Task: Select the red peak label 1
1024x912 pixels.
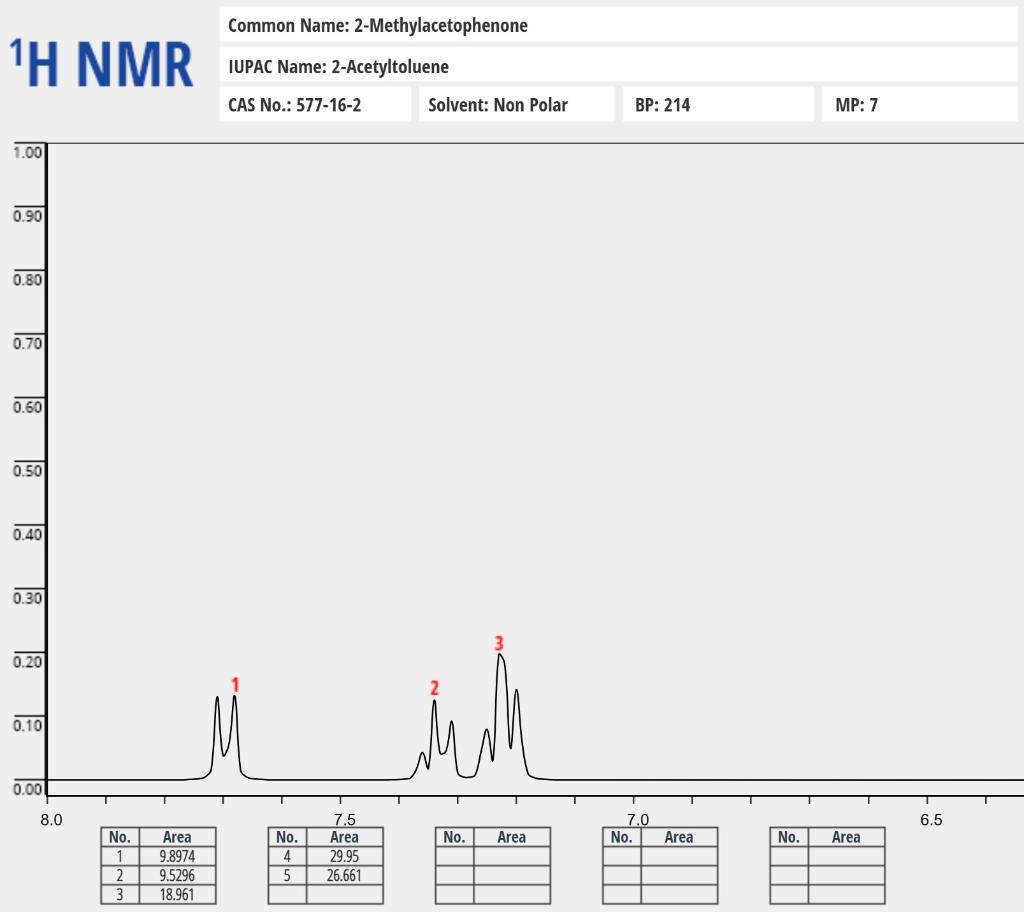Action: click(234, 686)
